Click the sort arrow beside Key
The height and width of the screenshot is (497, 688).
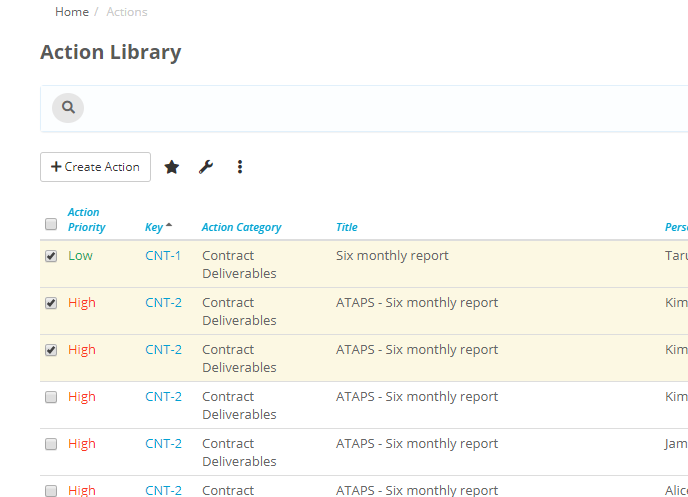[169, 225]
